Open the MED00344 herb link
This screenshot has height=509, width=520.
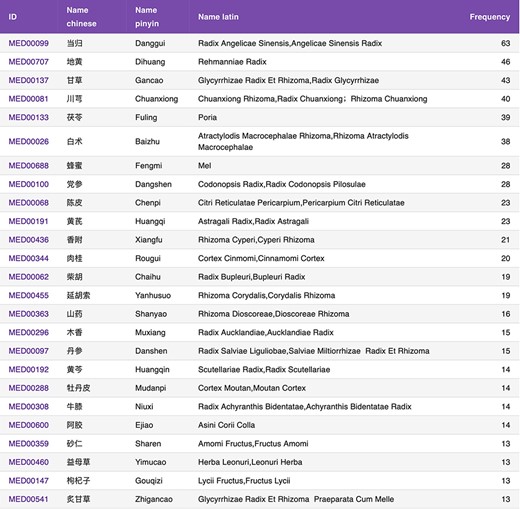point(29,258)
